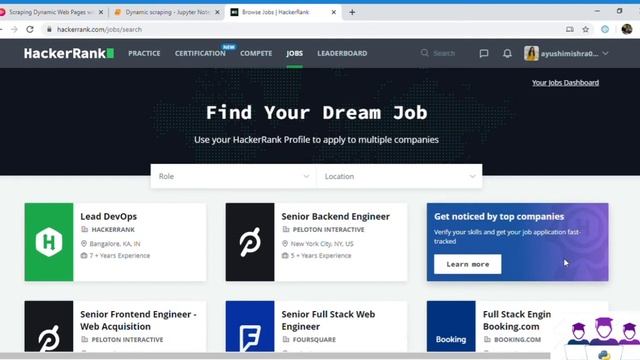This screenshot has width=640, height=360.
Task: Open the Certification menu item
Action: tap(200, 53)
